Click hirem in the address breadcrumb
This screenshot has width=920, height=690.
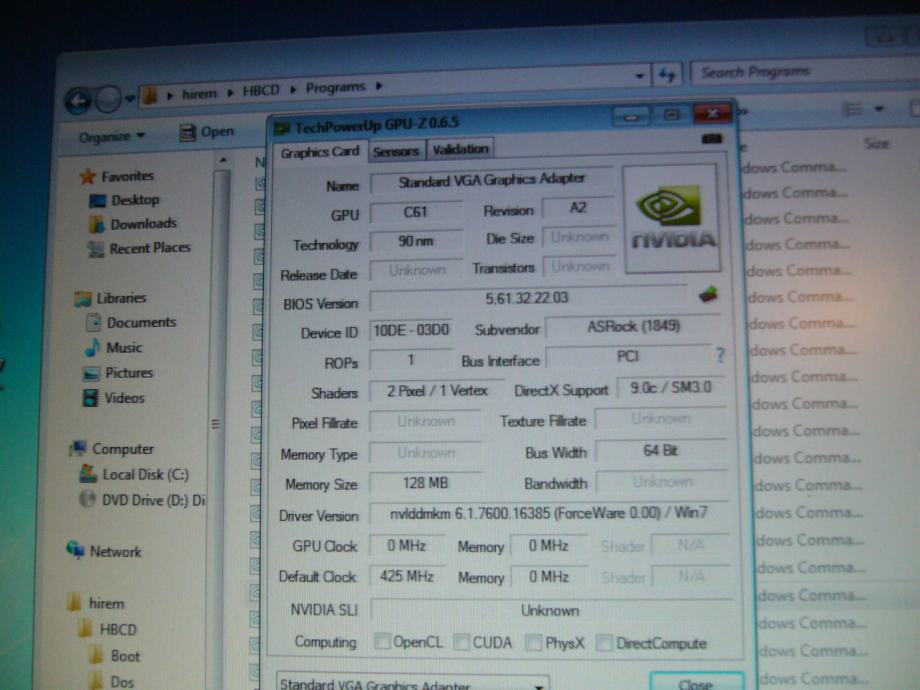pyautogui.click(x=199, y=93)
